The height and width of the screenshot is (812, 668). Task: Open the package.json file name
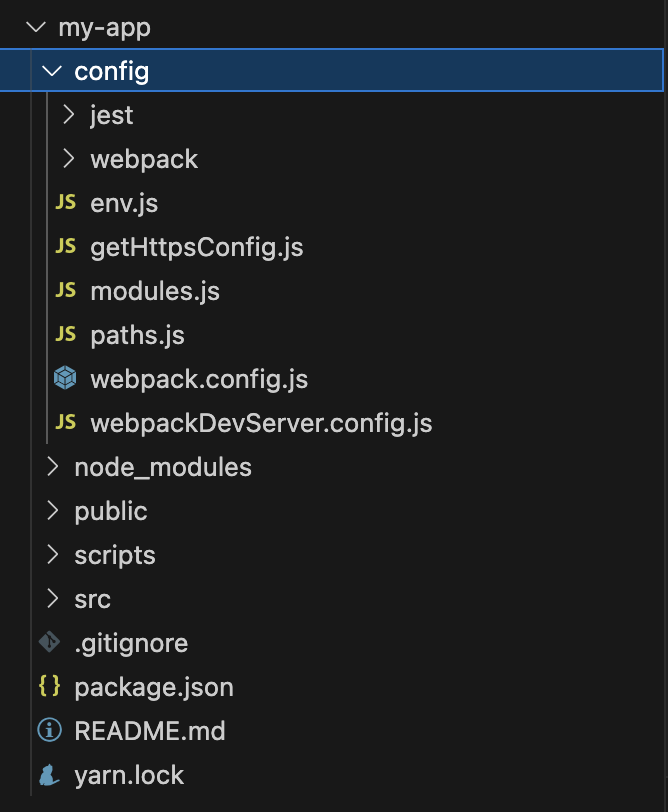154,687
